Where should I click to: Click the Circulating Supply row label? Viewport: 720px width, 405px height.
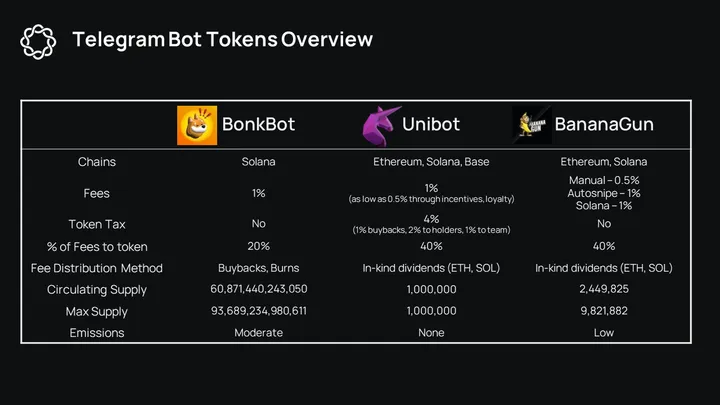click(x=97, y=290)
